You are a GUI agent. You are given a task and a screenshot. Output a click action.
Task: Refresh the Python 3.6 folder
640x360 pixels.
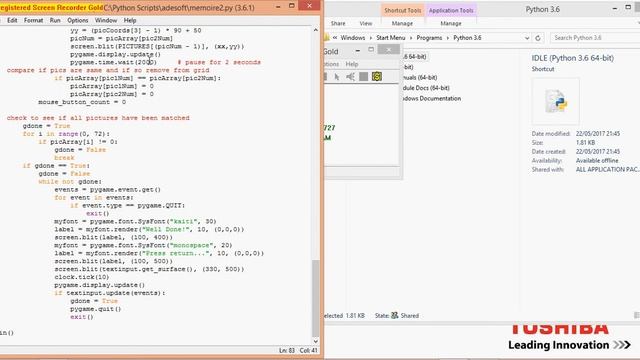pyautogui.click(x=538, y=38)
